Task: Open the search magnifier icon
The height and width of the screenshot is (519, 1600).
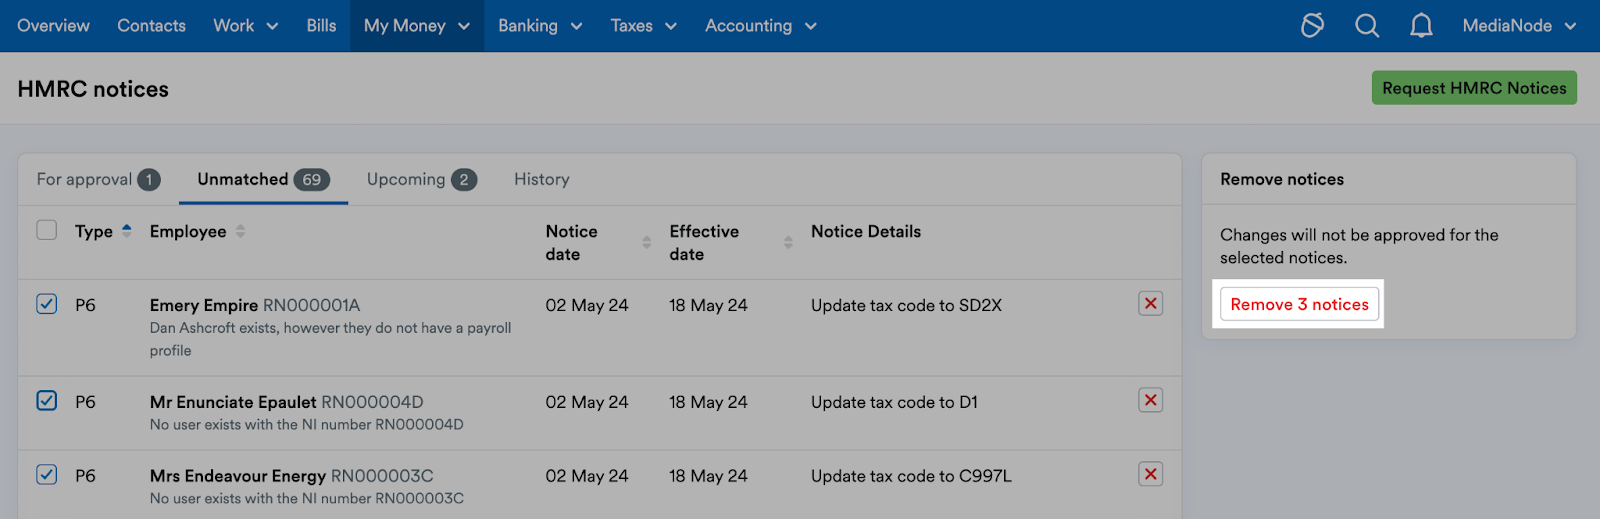Action: click(1367, 25)
